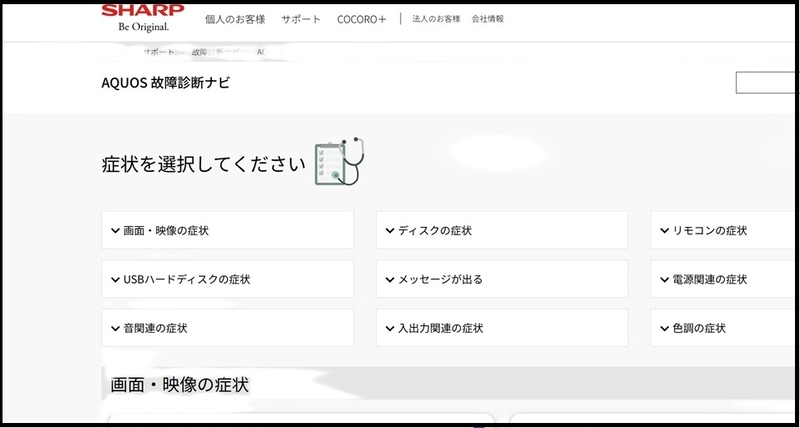The width and height of the screenshot is (800, 428).
Task: Expand 画面・映像の症状 category
Action: click(228, 230)
